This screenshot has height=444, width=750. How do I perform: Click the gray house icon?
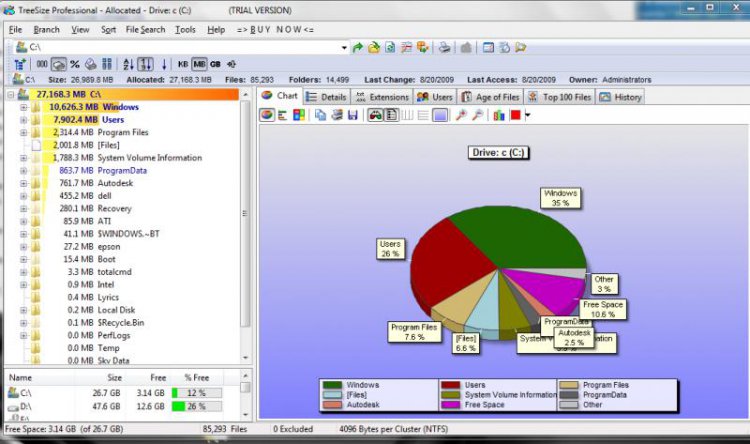pyautogui.click(x=466, y=47)
